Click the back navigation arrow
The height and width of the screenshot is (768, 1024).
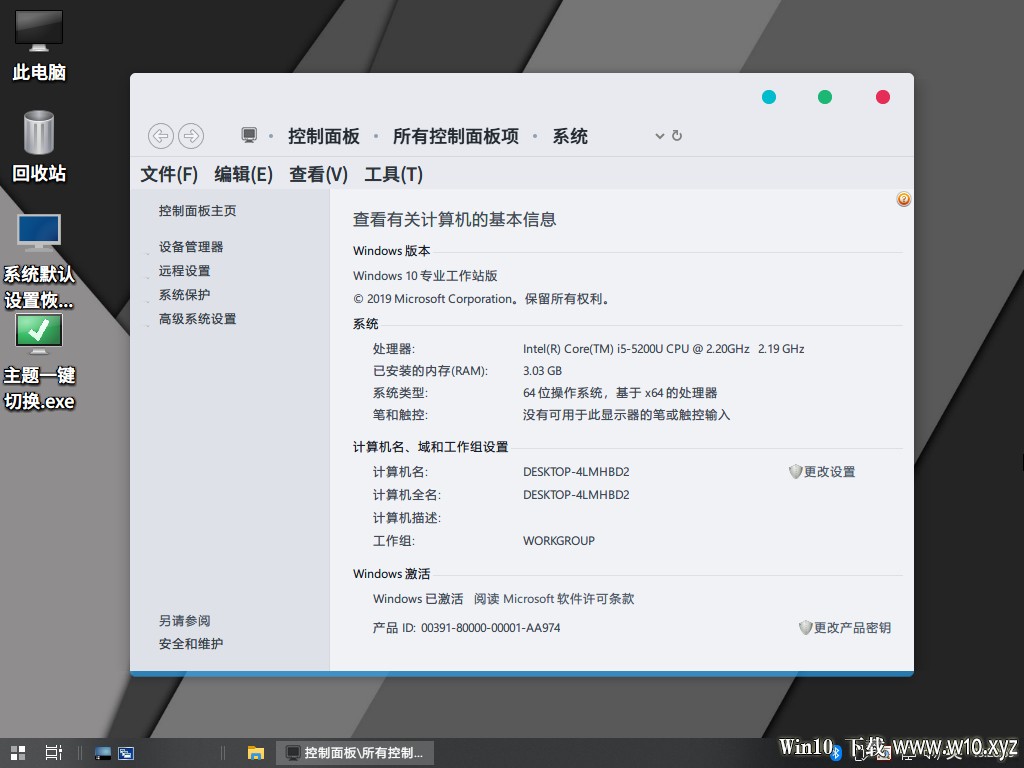pos(161,136)
